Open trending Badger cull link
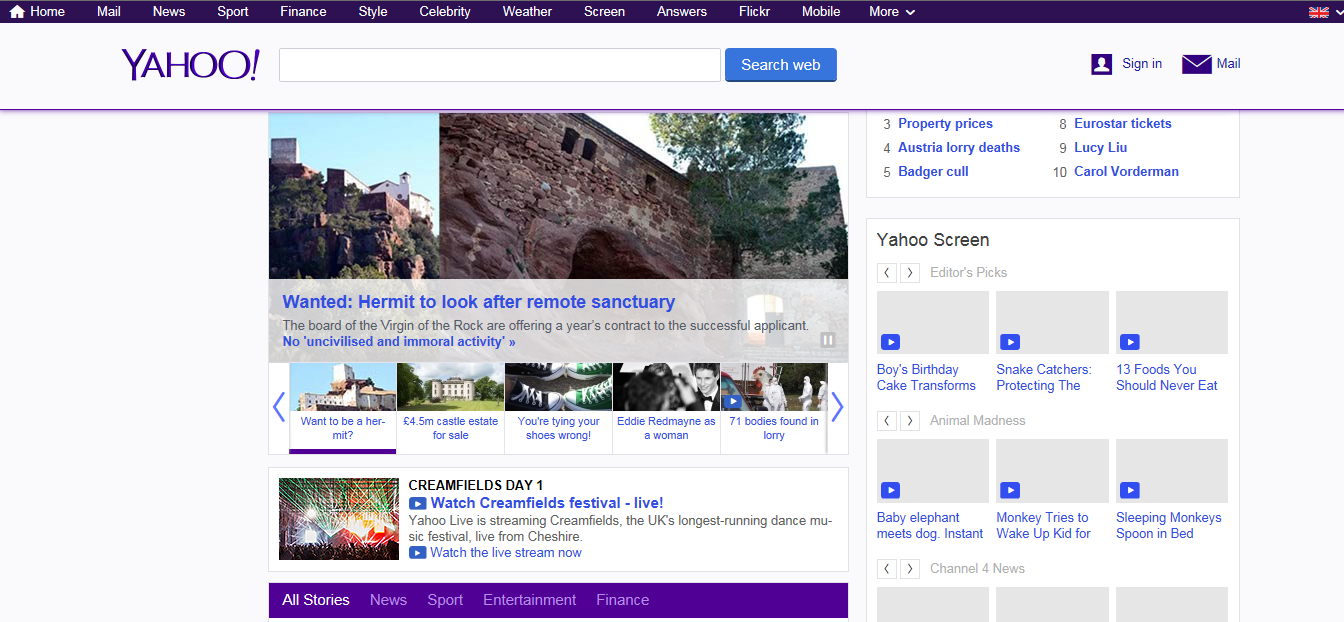The image size is (1344, 622). [x=933, y=172]
